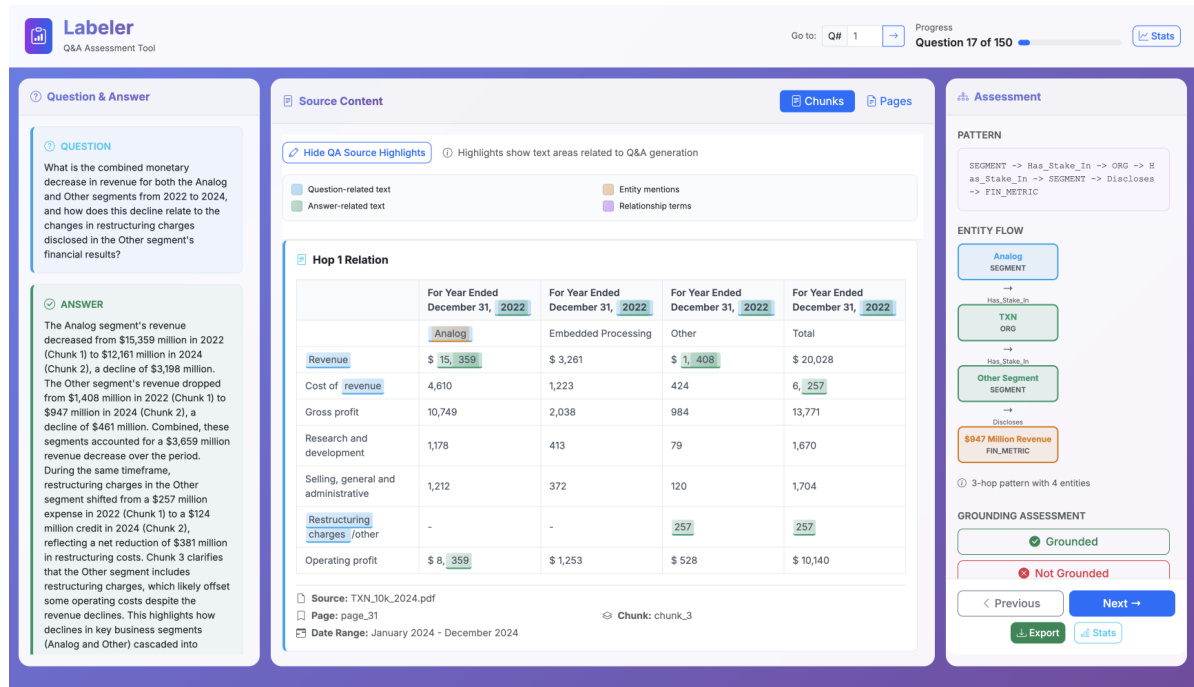Click the Hop 1 Relation document icon
Image resolution: width=1194 pixels, height=687 pixels.
coord(302,260)
